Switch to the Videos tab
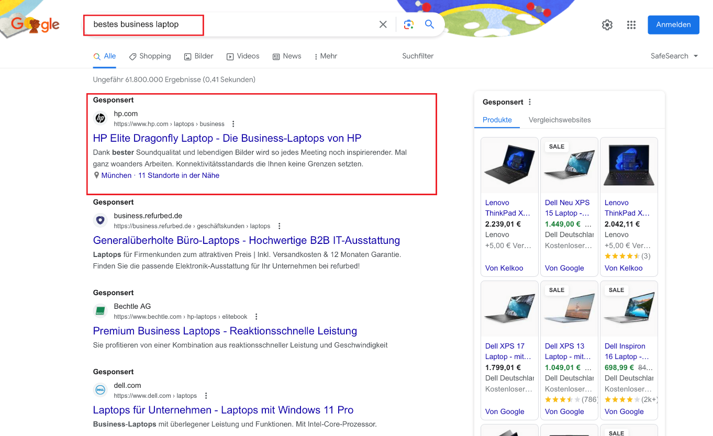 coord(243,56)
